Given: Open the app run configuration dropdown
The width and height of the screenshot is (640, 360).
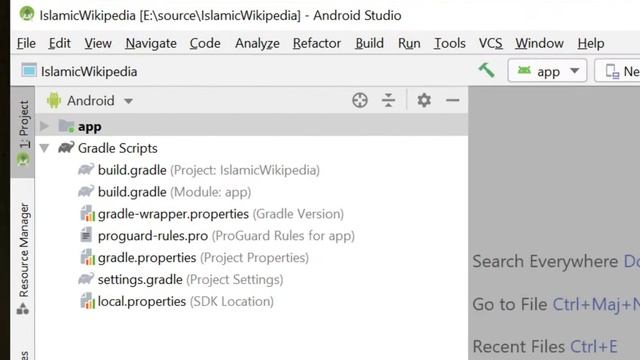Looking at the screenshot, I should (x=574, y=71).
